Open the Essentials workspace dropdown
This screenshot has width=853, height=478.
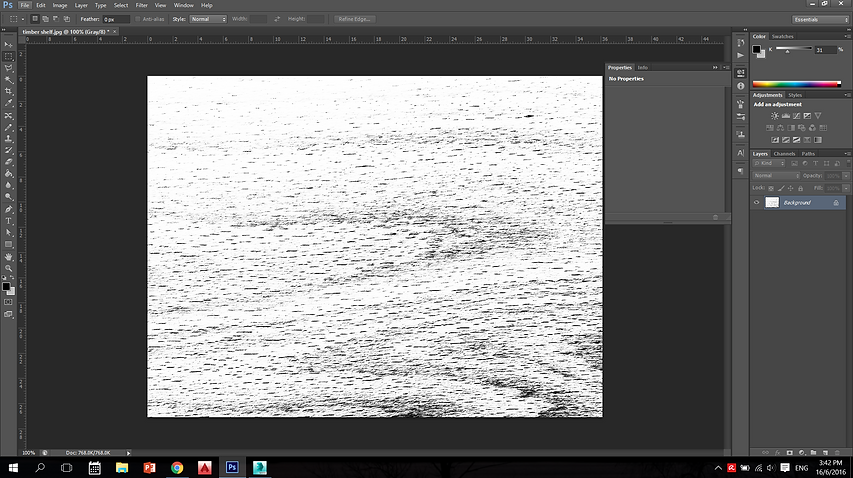[x=820, y=20]
